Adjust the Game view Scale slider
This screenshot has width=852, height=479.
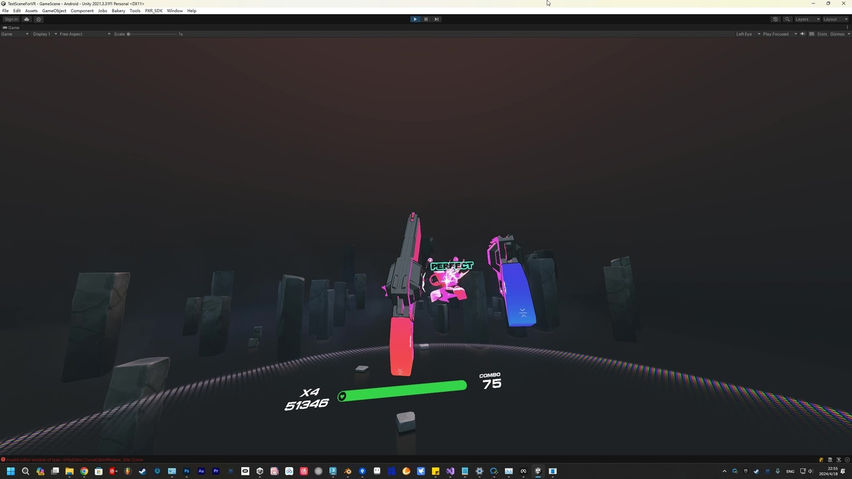(154, 34)
